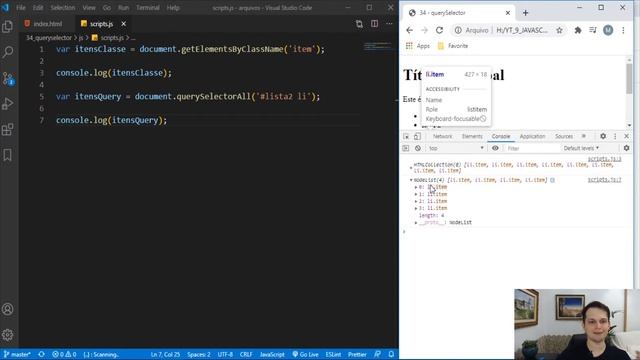Switch to the Sources tab in DevTools

(564, 136)
